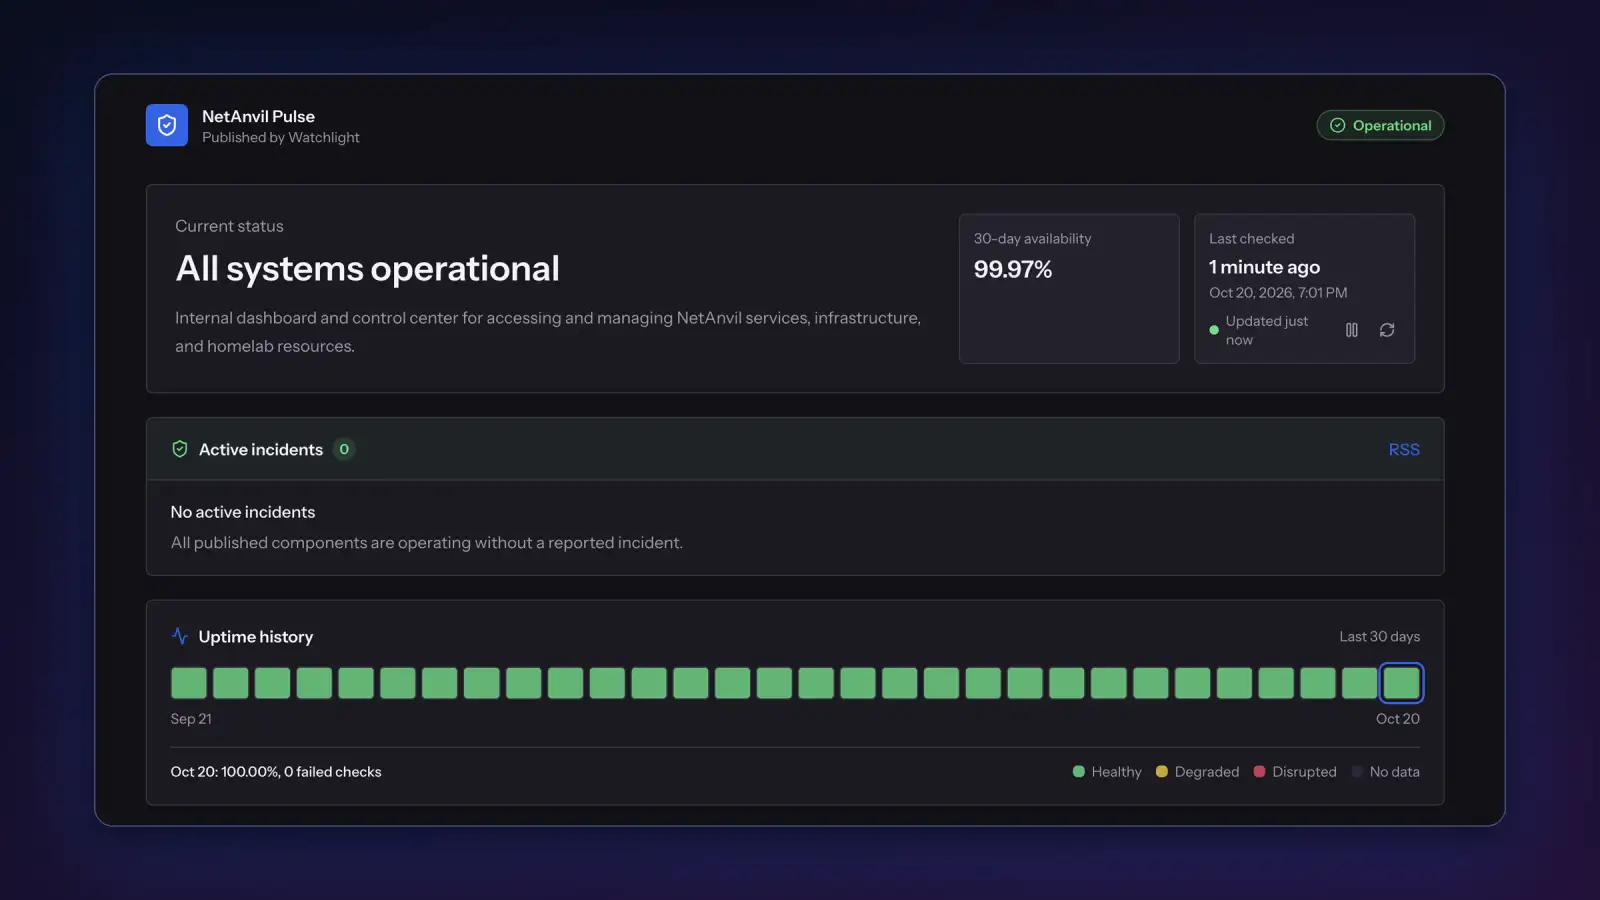Click the NetAnvil Pulse title text
This screenshot has width=1600, height=900.
258,116
